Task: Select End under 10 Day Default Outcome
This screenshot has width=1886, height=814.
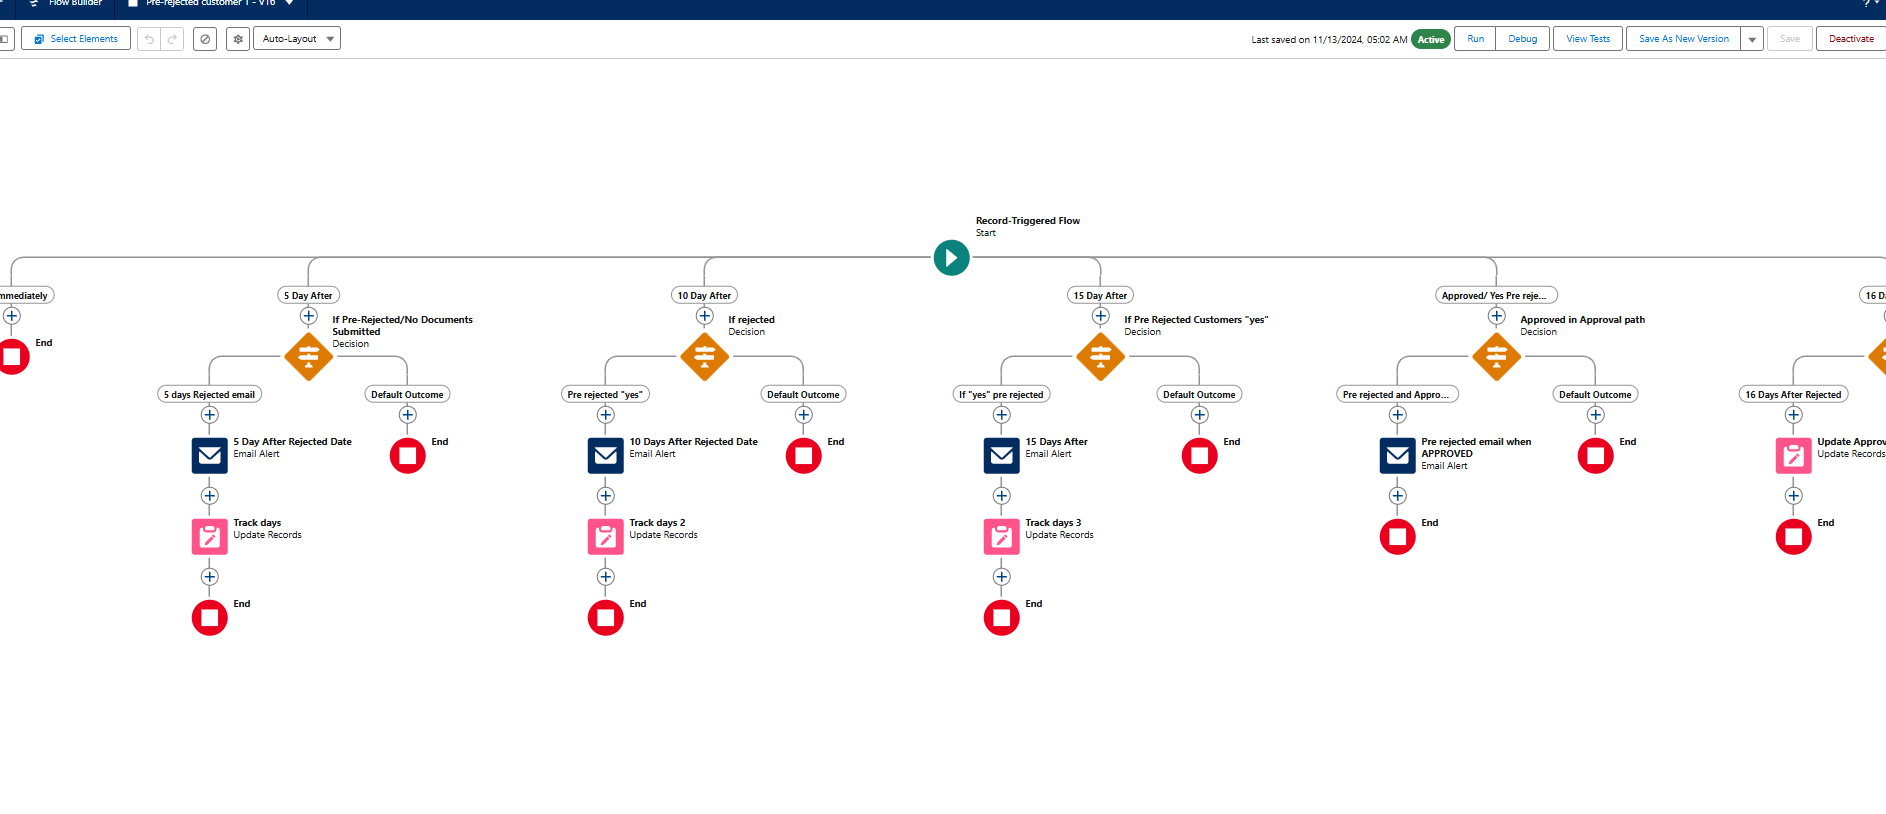Action: [x=804, y=456]
